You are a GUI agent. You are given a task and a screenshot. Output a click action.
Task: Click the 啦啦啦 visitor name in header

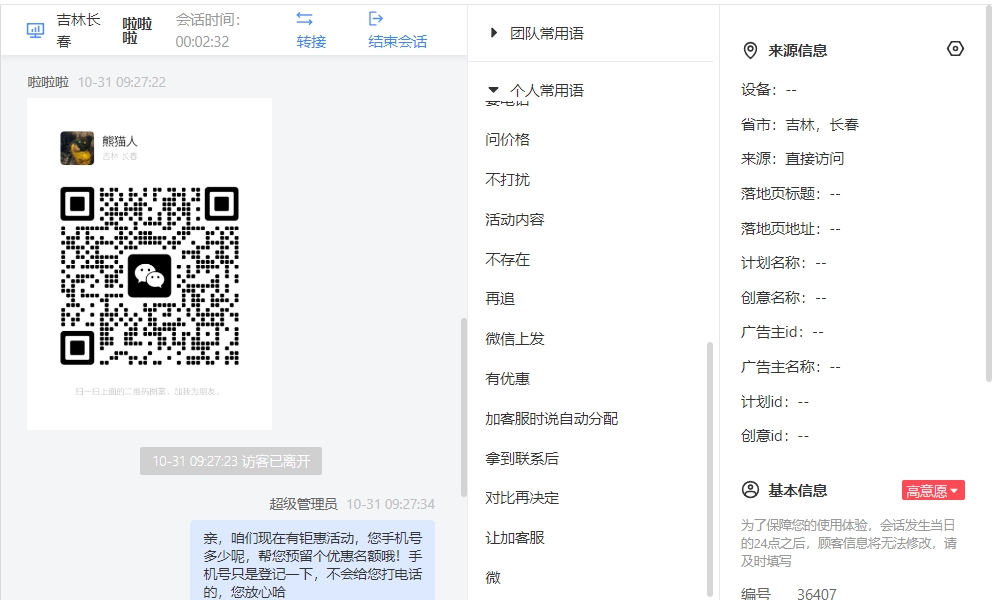coord(137,30)
